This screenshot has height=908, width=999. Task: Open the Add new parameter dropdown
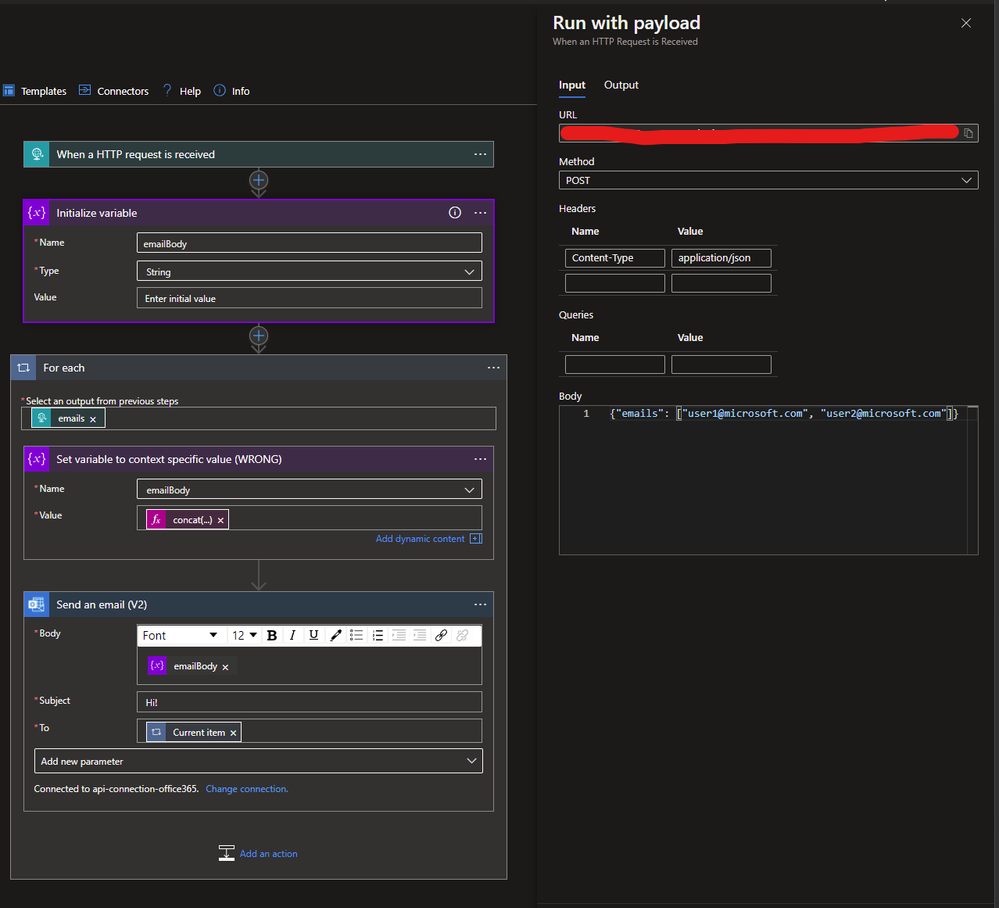click(258, 761)
